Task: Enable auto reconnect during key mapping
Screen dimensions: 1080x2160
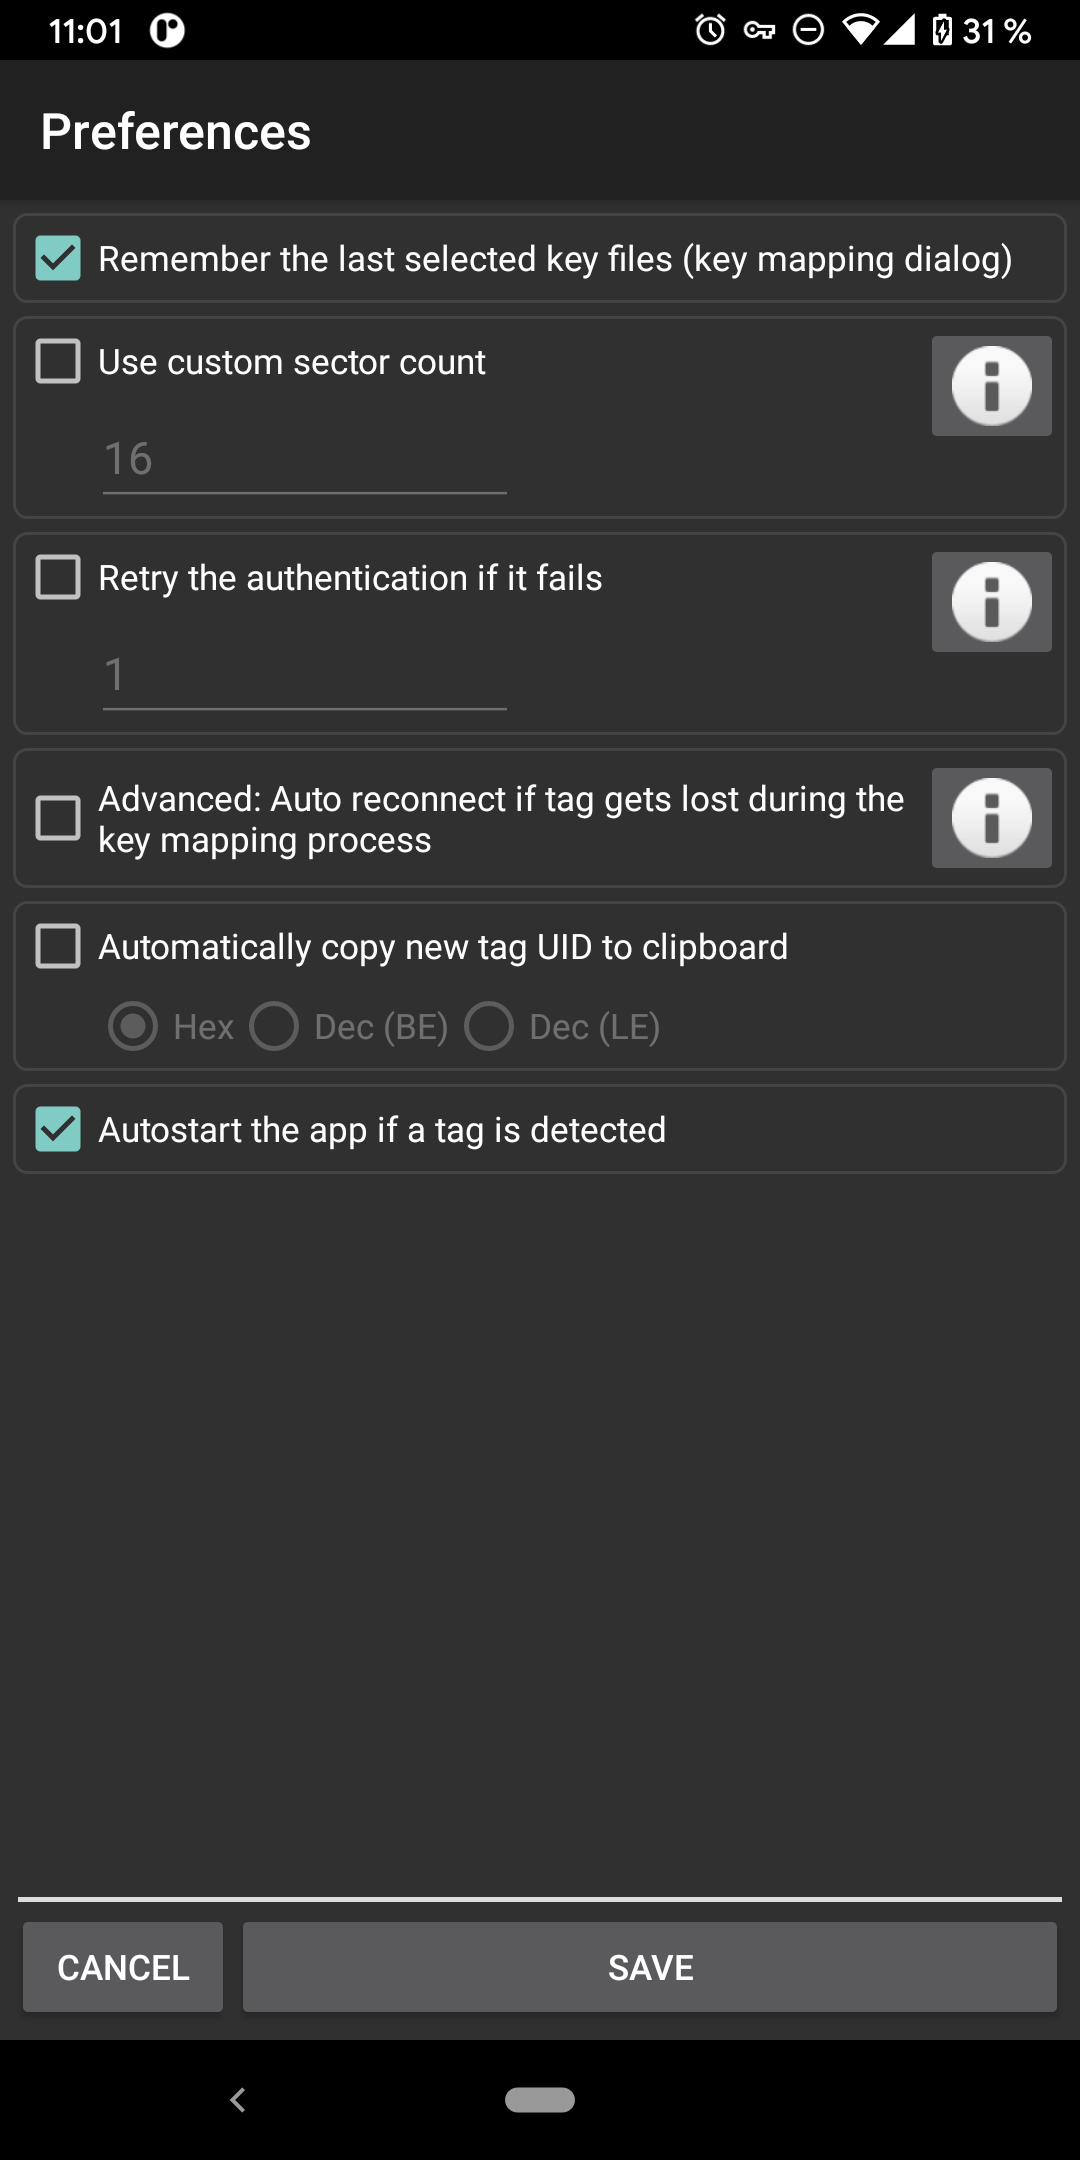Action: click(x=58, y=818)
